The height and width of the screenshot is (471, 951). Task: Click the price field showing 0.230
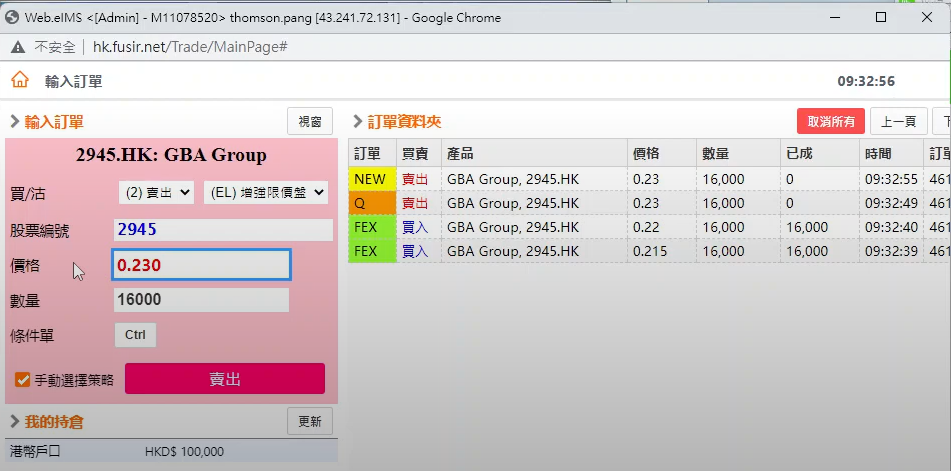201,265
